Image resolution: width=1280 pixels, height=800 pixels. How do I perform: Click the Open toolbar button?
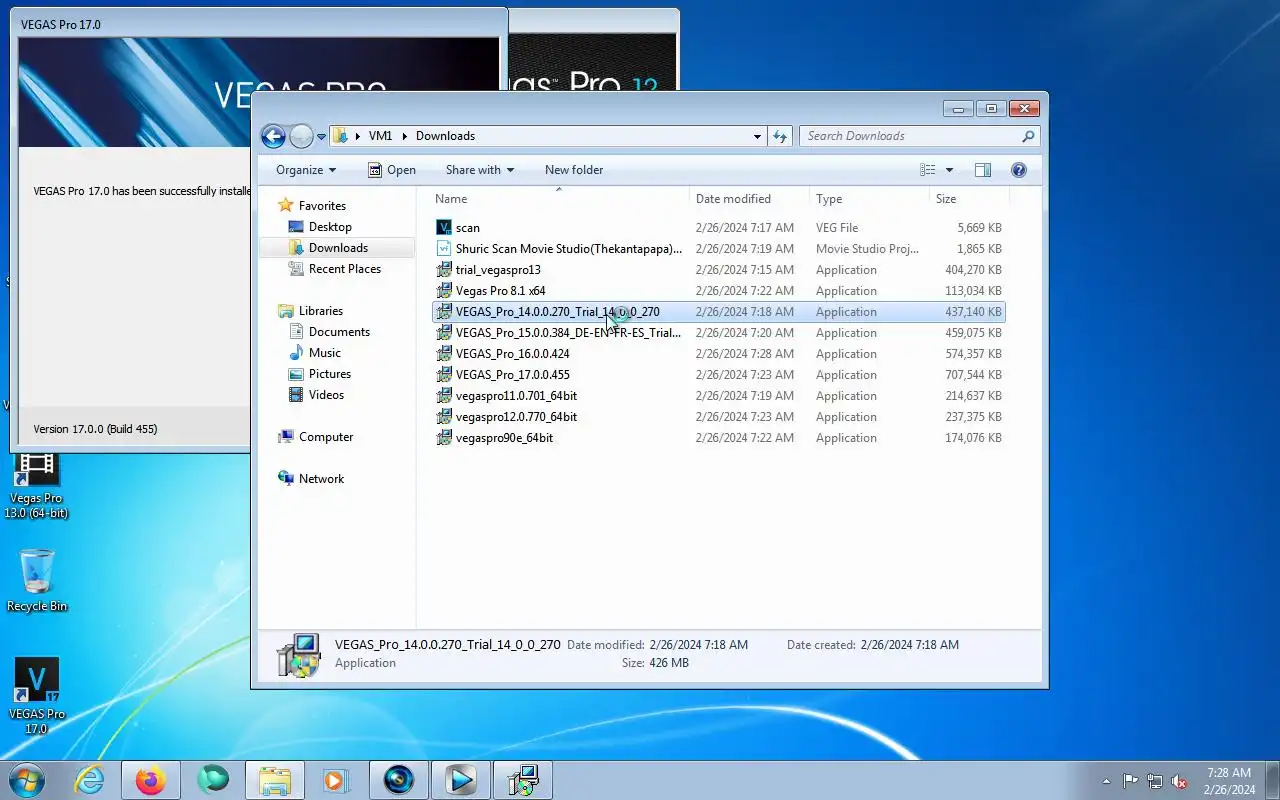pos(391,170)
